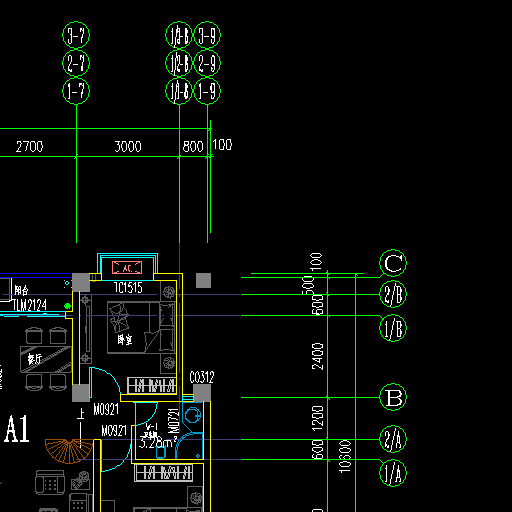The image size is (512, 512).
Task: Click the 2700 dimension text
Action: (30, 146)
